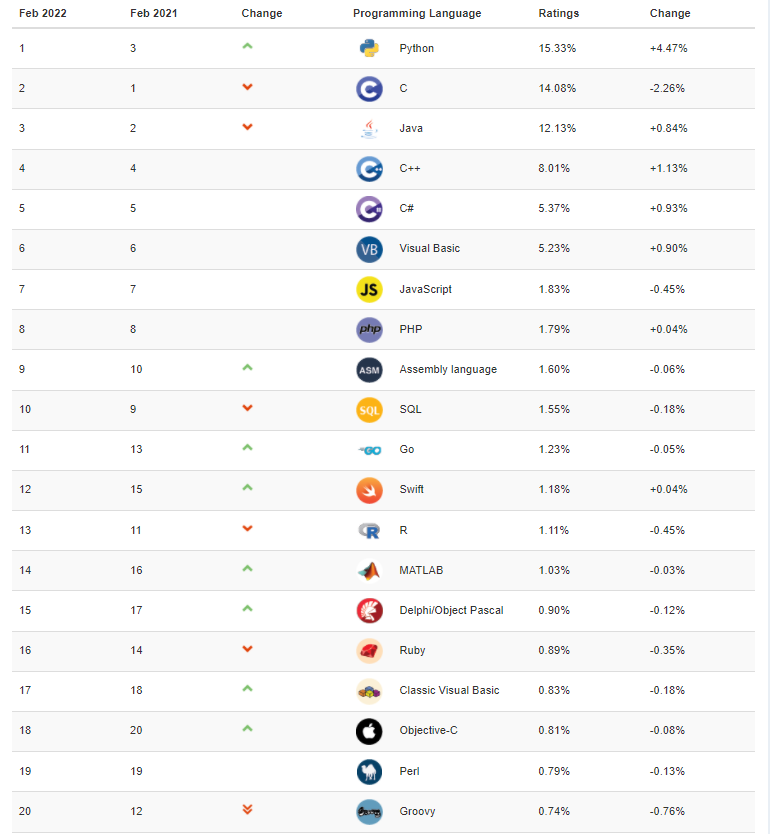Click the Programming Language column header
The height and width of the screenshot is (834, 770).
[417, 14]
